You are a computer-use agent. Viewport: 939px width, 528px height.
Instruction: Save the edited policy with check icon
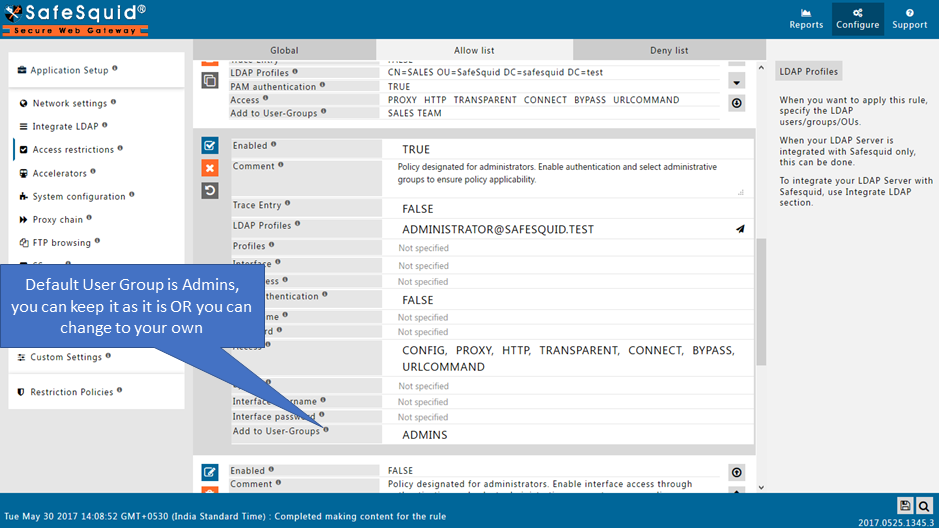tap(210, 145)
